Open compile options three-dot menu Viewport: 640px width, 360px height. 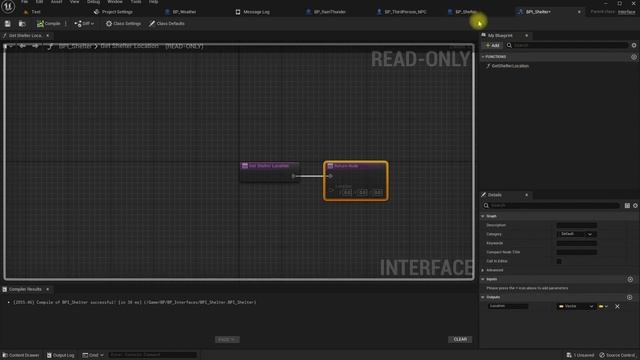click(66, 24)
